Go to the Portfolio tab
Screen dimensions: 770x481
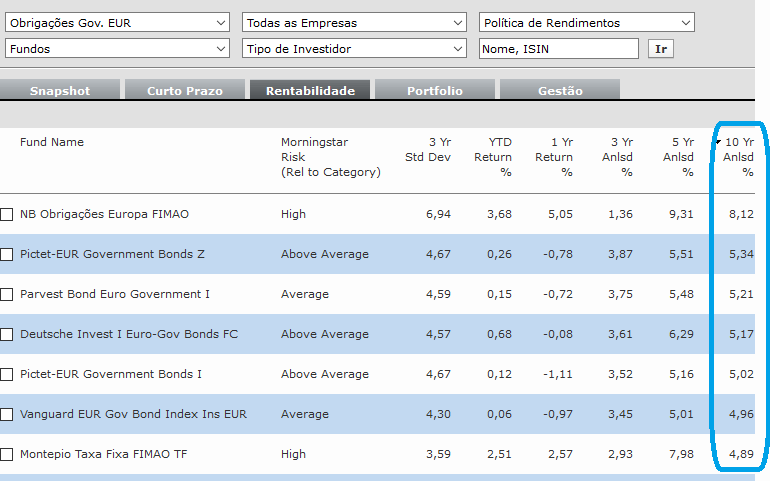pyautogui.click(x=435, y=91)
